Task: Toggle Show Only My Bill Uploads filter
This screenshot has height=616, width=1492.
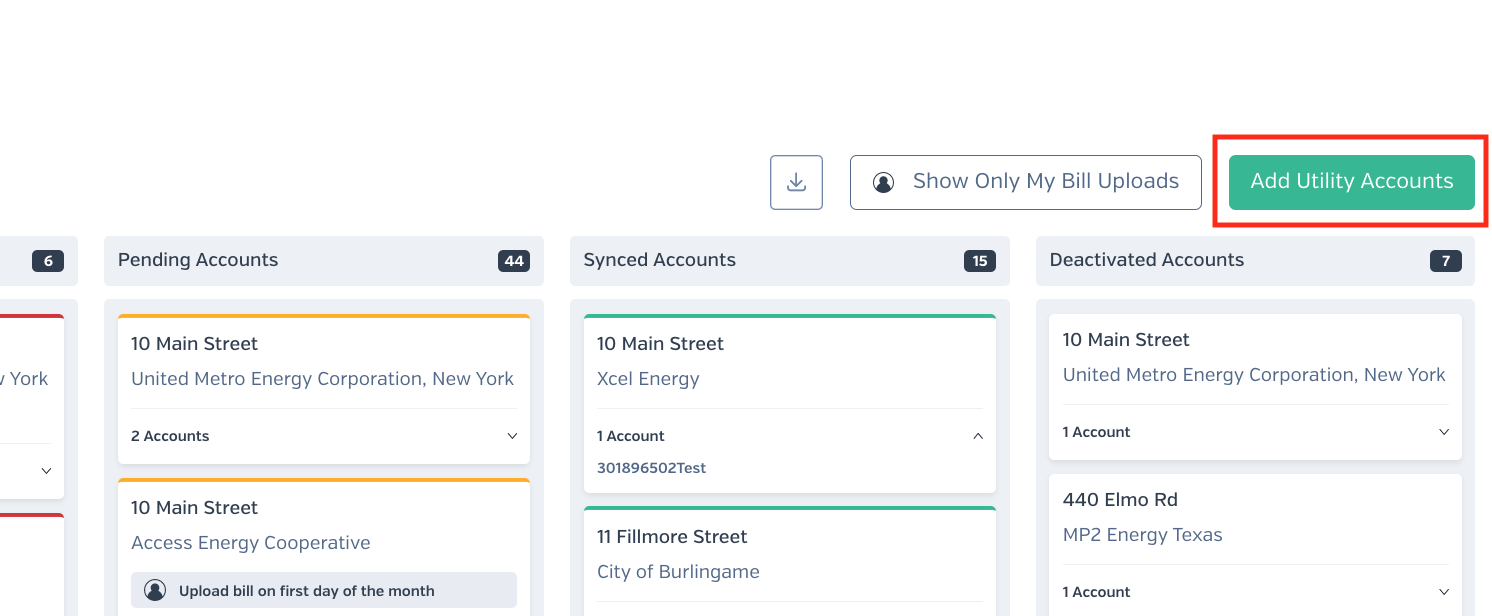Action: [1025, 182]
